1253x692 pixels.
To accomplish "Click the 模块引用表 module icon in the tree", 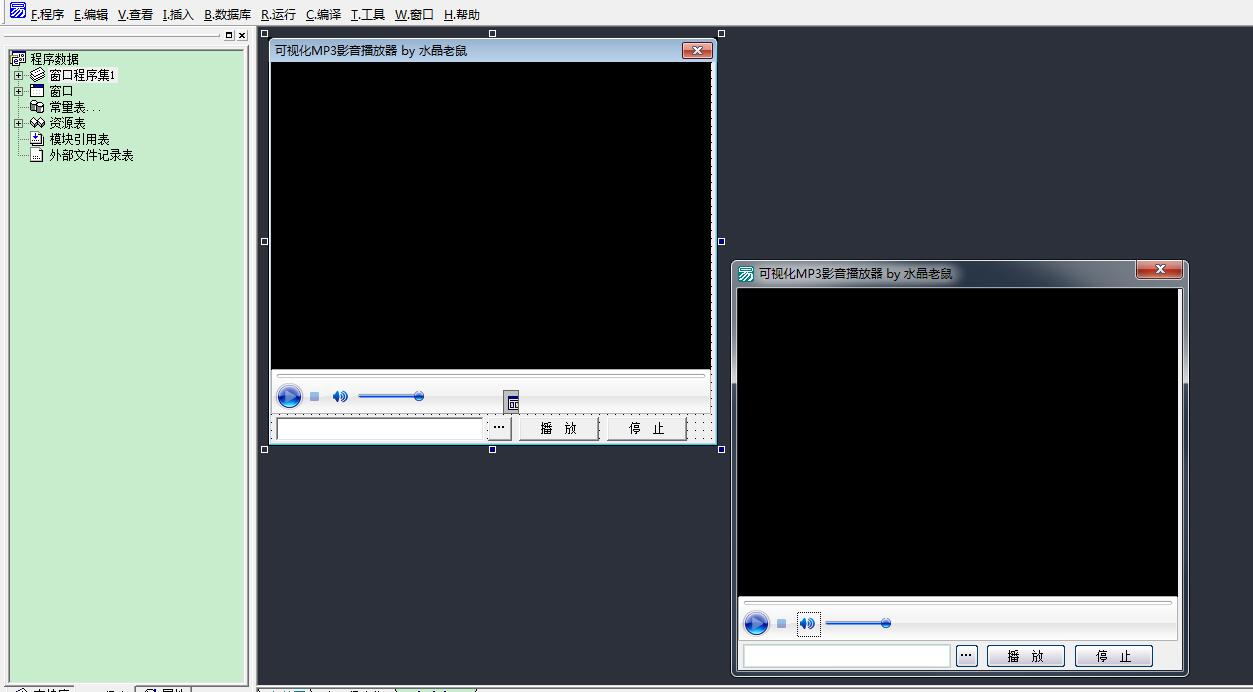I will click(x=37, y=139).
